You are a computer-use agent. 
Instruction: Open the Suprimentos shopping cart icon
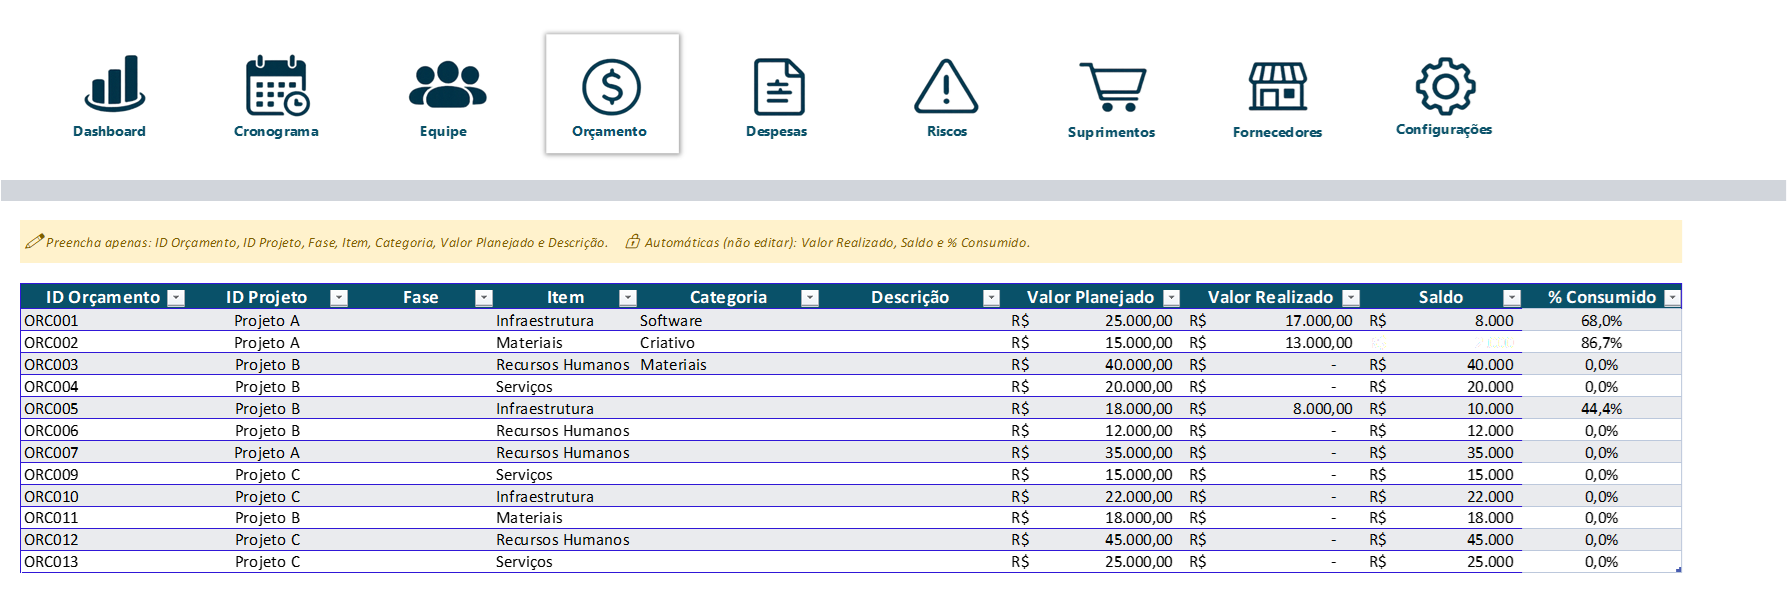1112,87
